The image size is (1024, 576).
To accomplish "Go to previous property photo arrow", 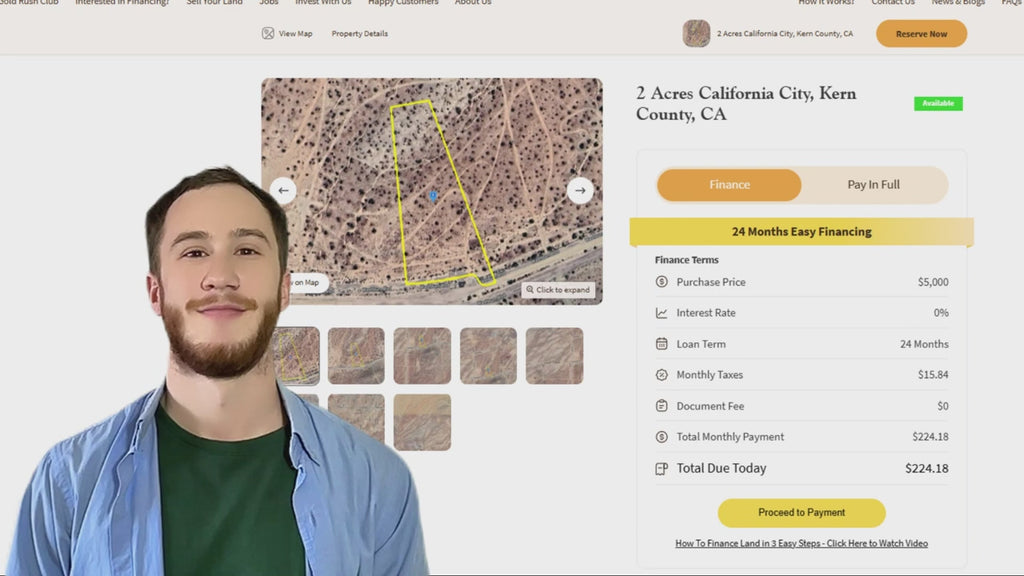I will point(283,190).
